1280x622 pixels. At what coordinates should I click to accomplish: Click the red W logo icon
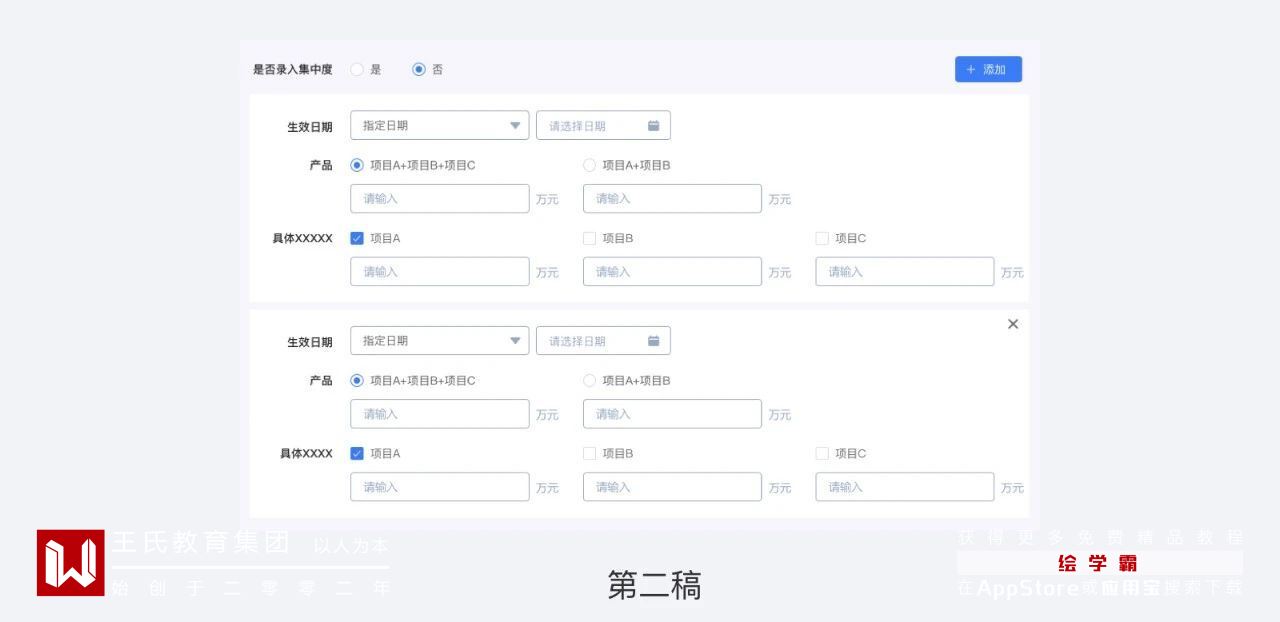[x=71, y=563]
